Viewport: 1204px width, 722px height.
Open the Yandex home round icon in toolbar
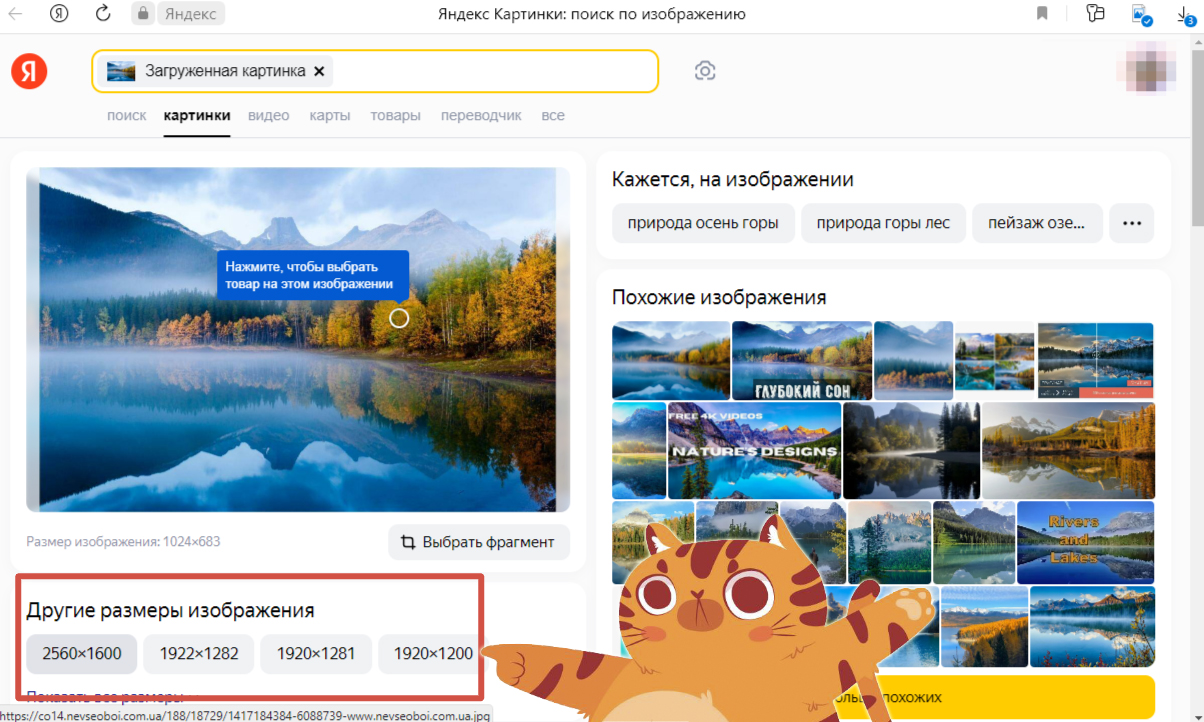tap(59, 14)
